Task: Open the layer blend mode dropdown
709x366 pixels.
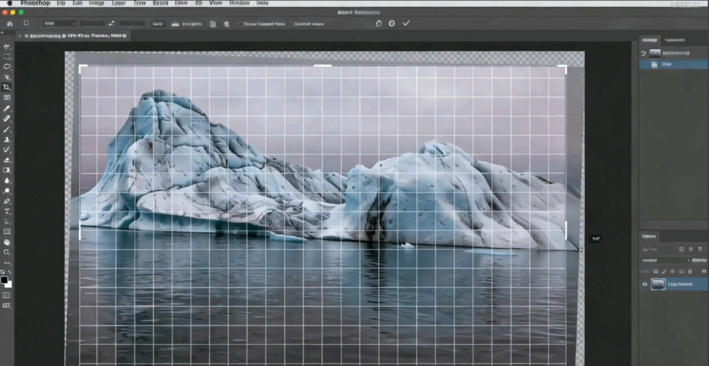Action: (x=665, y=261)
